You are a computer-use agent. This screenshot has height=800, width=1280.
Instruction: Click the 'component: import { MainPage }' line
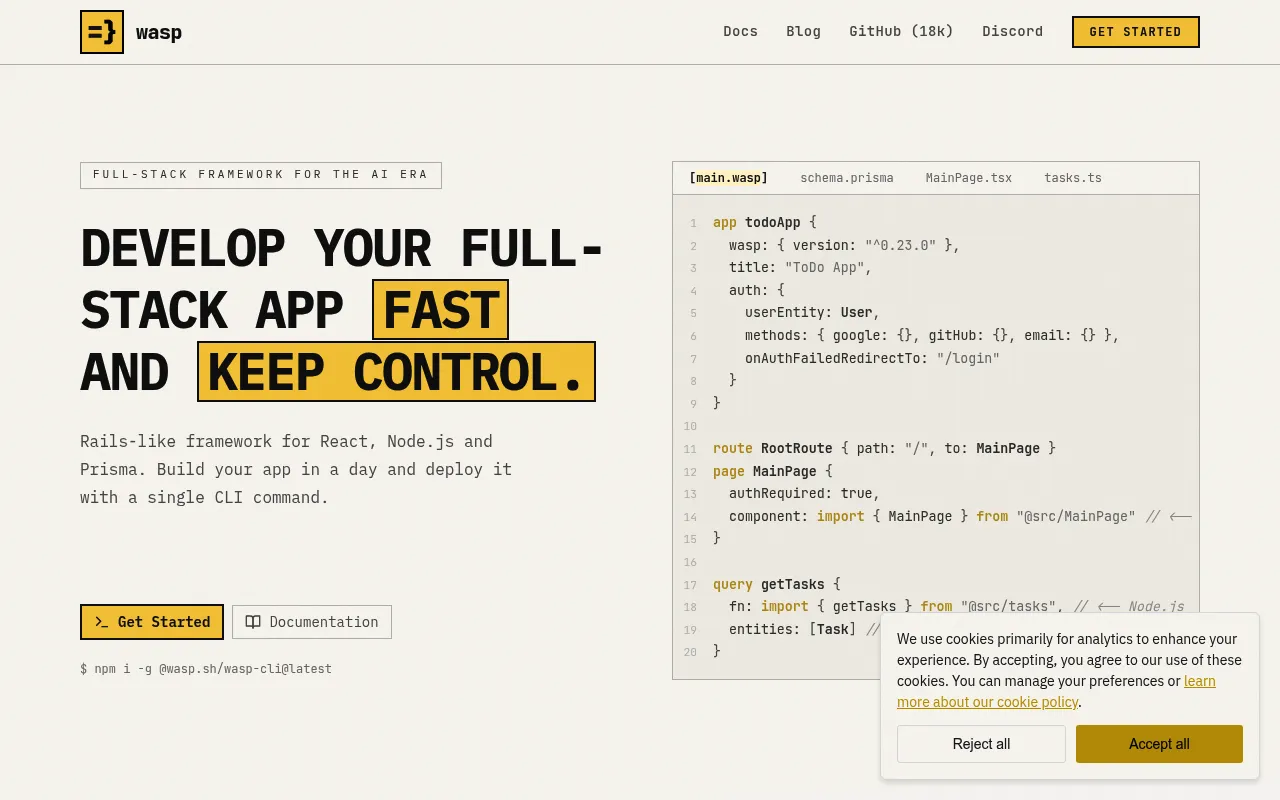(x=960, y=516)
